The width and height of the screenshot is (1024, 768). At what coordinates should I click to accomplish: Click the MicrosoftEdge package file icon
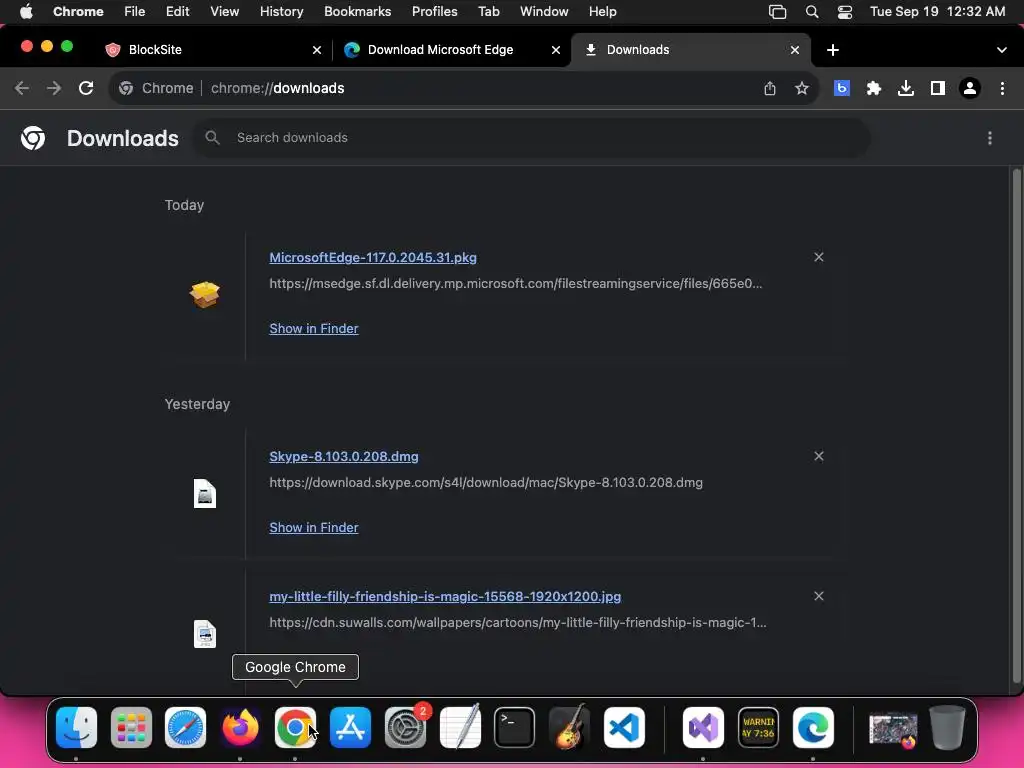pos(204,295)
